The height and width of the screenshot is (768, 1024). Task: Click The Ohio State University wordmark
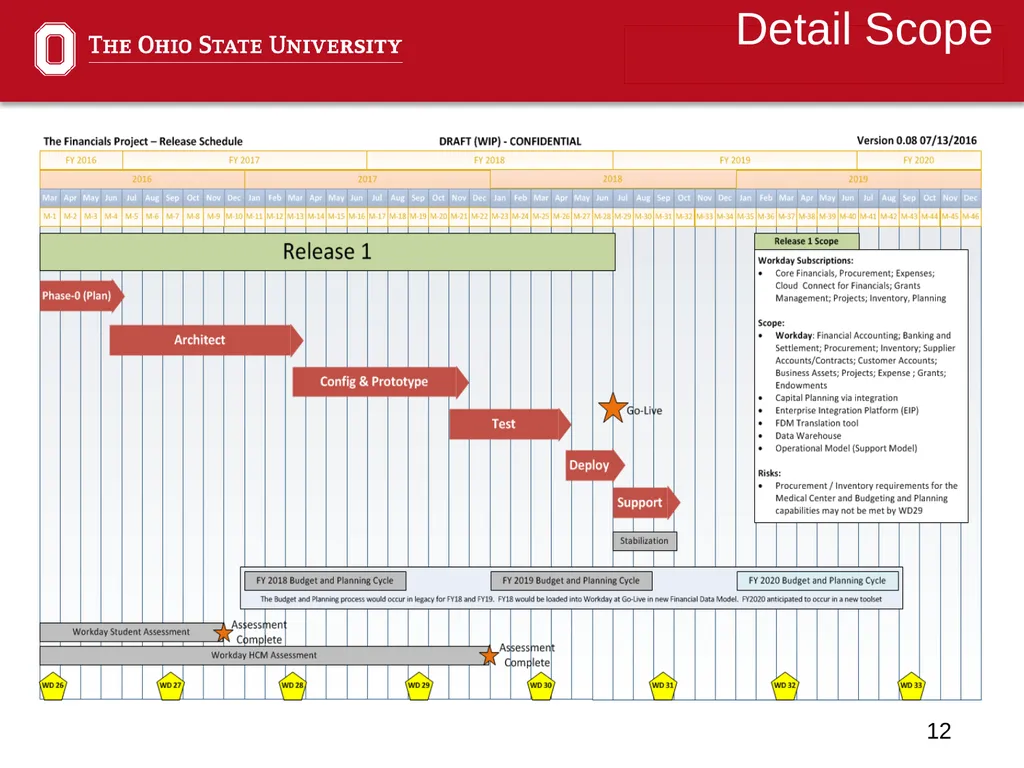tap(245, 46)
